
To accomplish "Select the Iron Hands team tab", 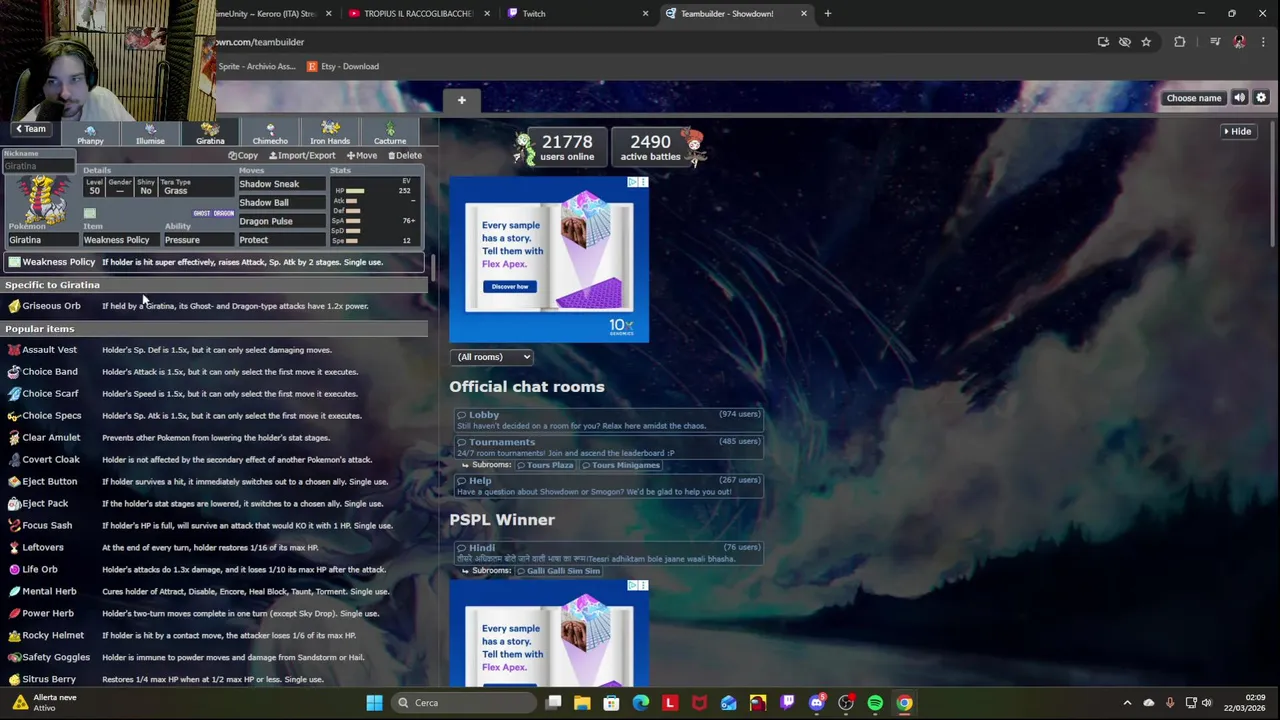I will tap(330, 133).
